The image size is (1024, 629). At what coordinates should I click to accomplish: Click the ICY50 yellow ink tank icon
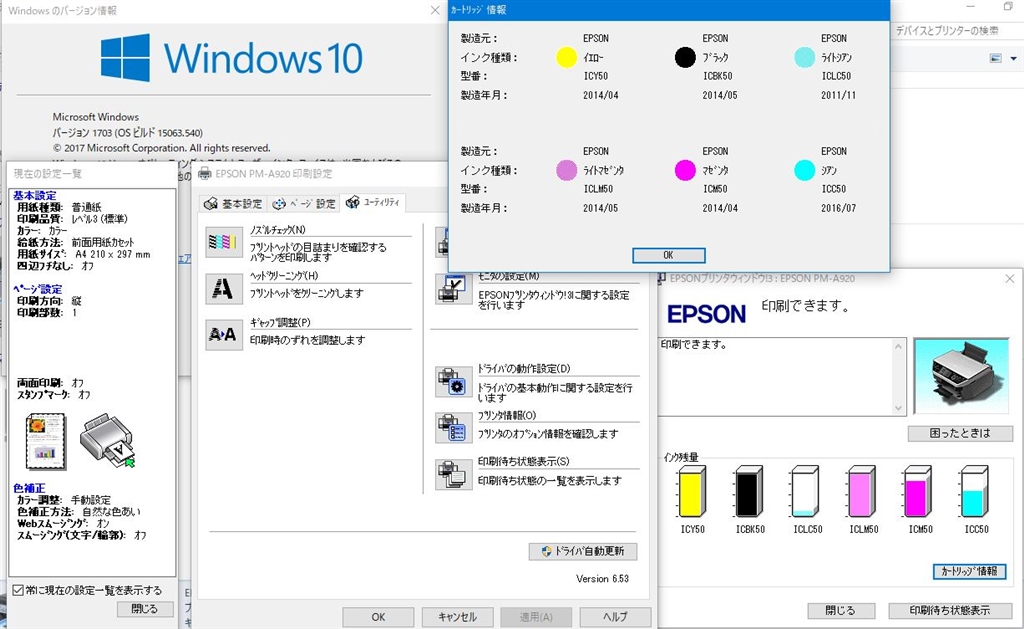692,492
